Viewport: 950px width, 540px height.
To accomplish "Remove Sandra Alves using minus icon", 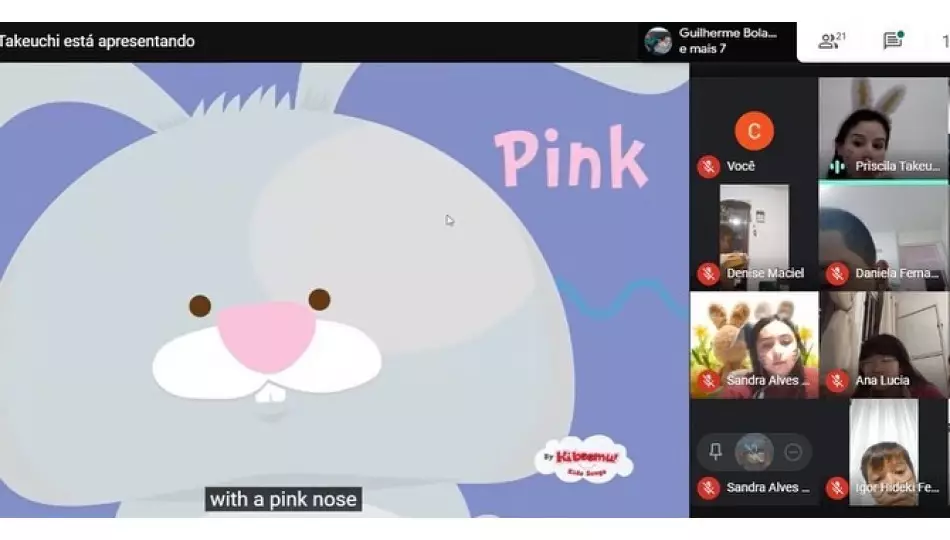I will click(793, 452).
